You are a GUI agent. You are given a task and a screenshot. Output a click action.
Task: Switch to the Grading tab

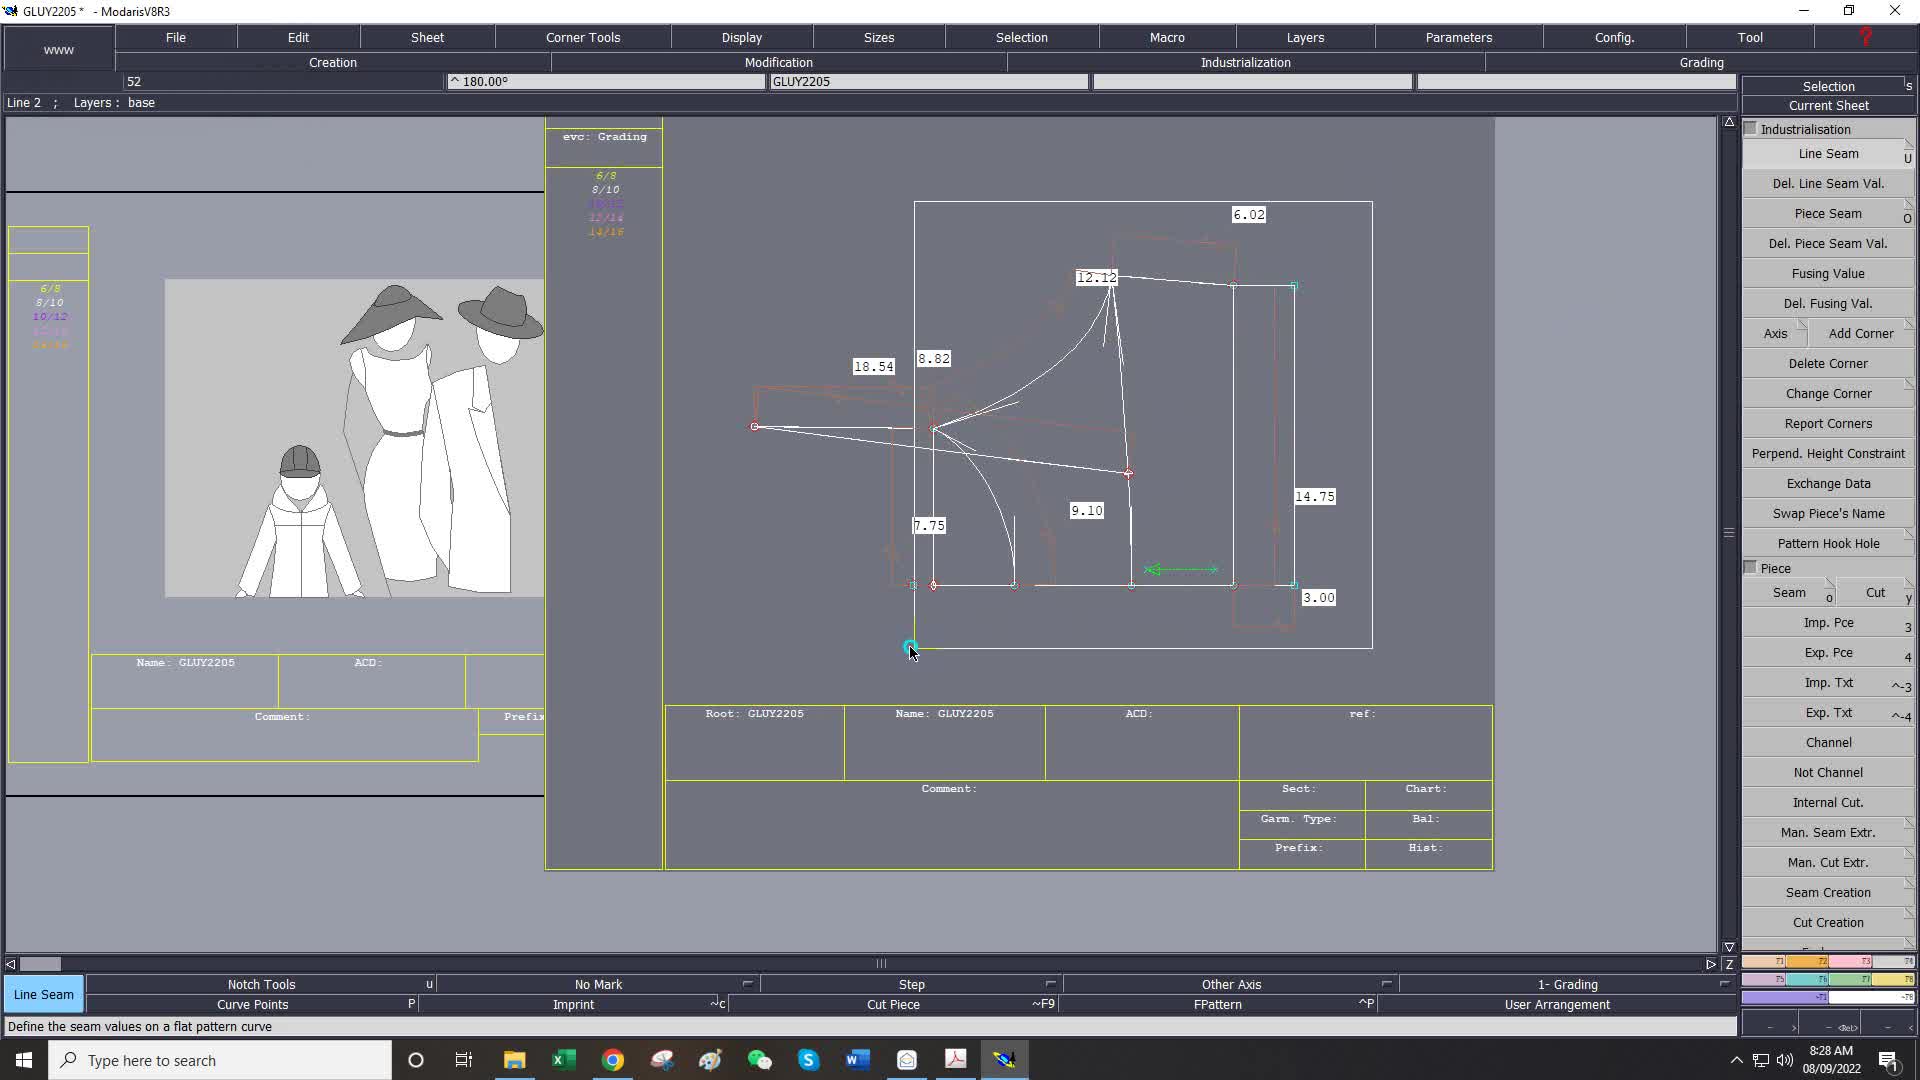(1701, 62)
